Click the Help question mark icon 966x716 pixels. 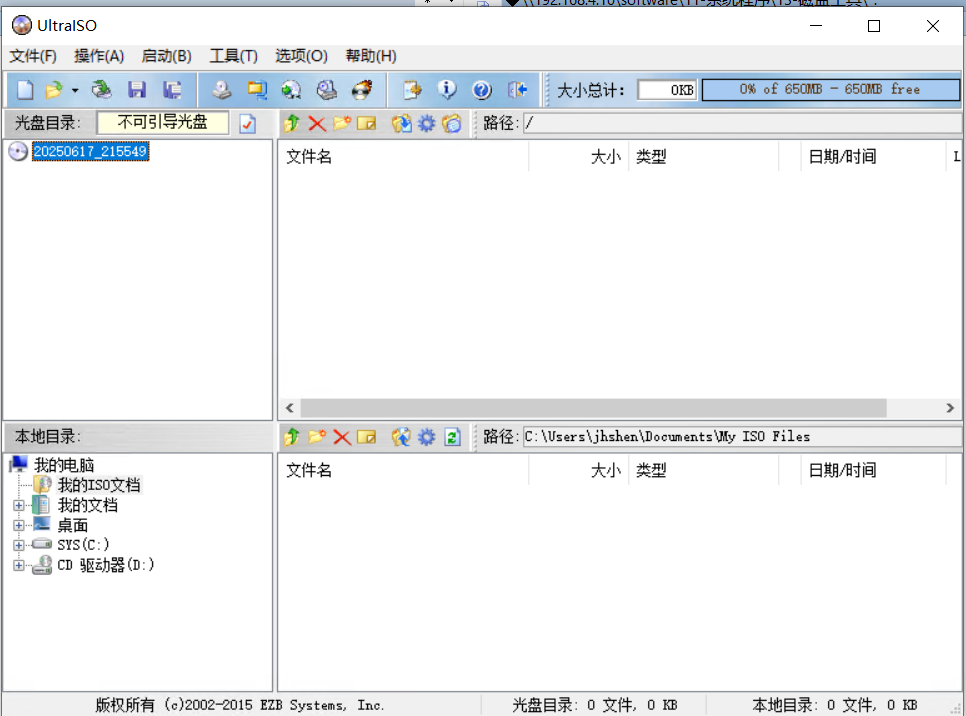[482, 90]
